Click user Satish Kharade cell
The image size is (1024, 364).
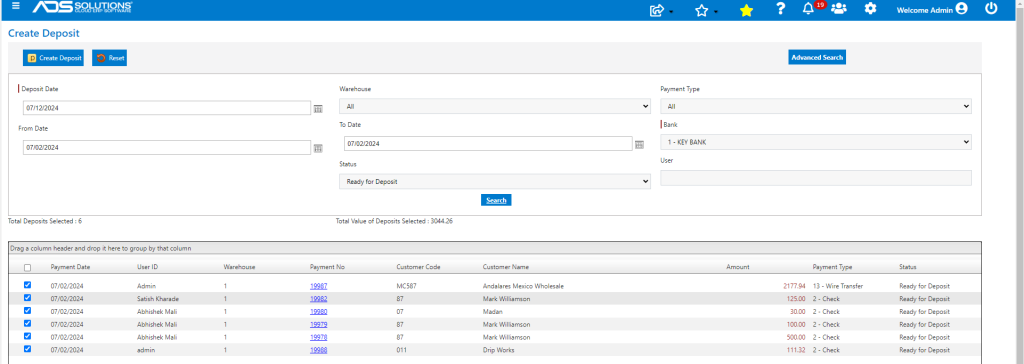[x=158, y=299]
